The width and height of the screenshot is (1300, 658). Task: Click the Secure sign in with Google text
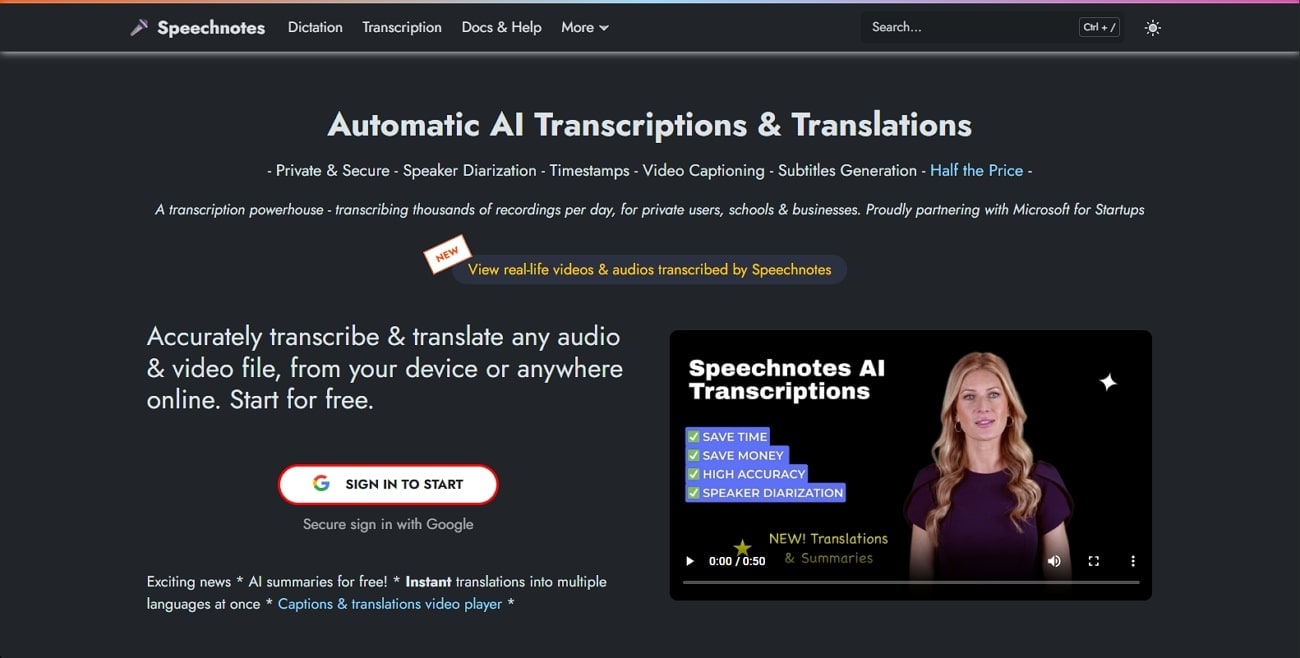point(388,524)
